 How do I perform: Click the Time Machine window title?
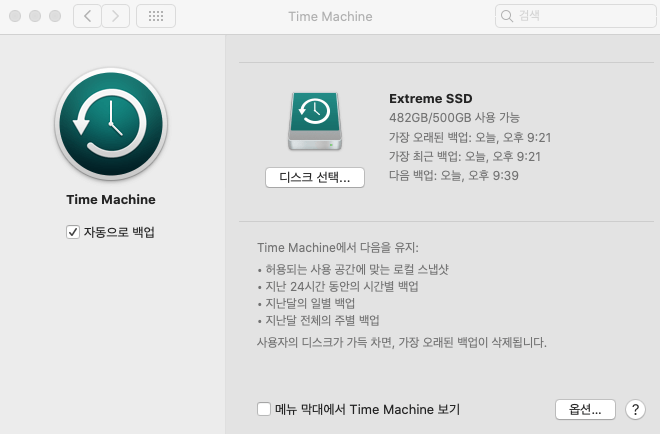tap(330, 16)
